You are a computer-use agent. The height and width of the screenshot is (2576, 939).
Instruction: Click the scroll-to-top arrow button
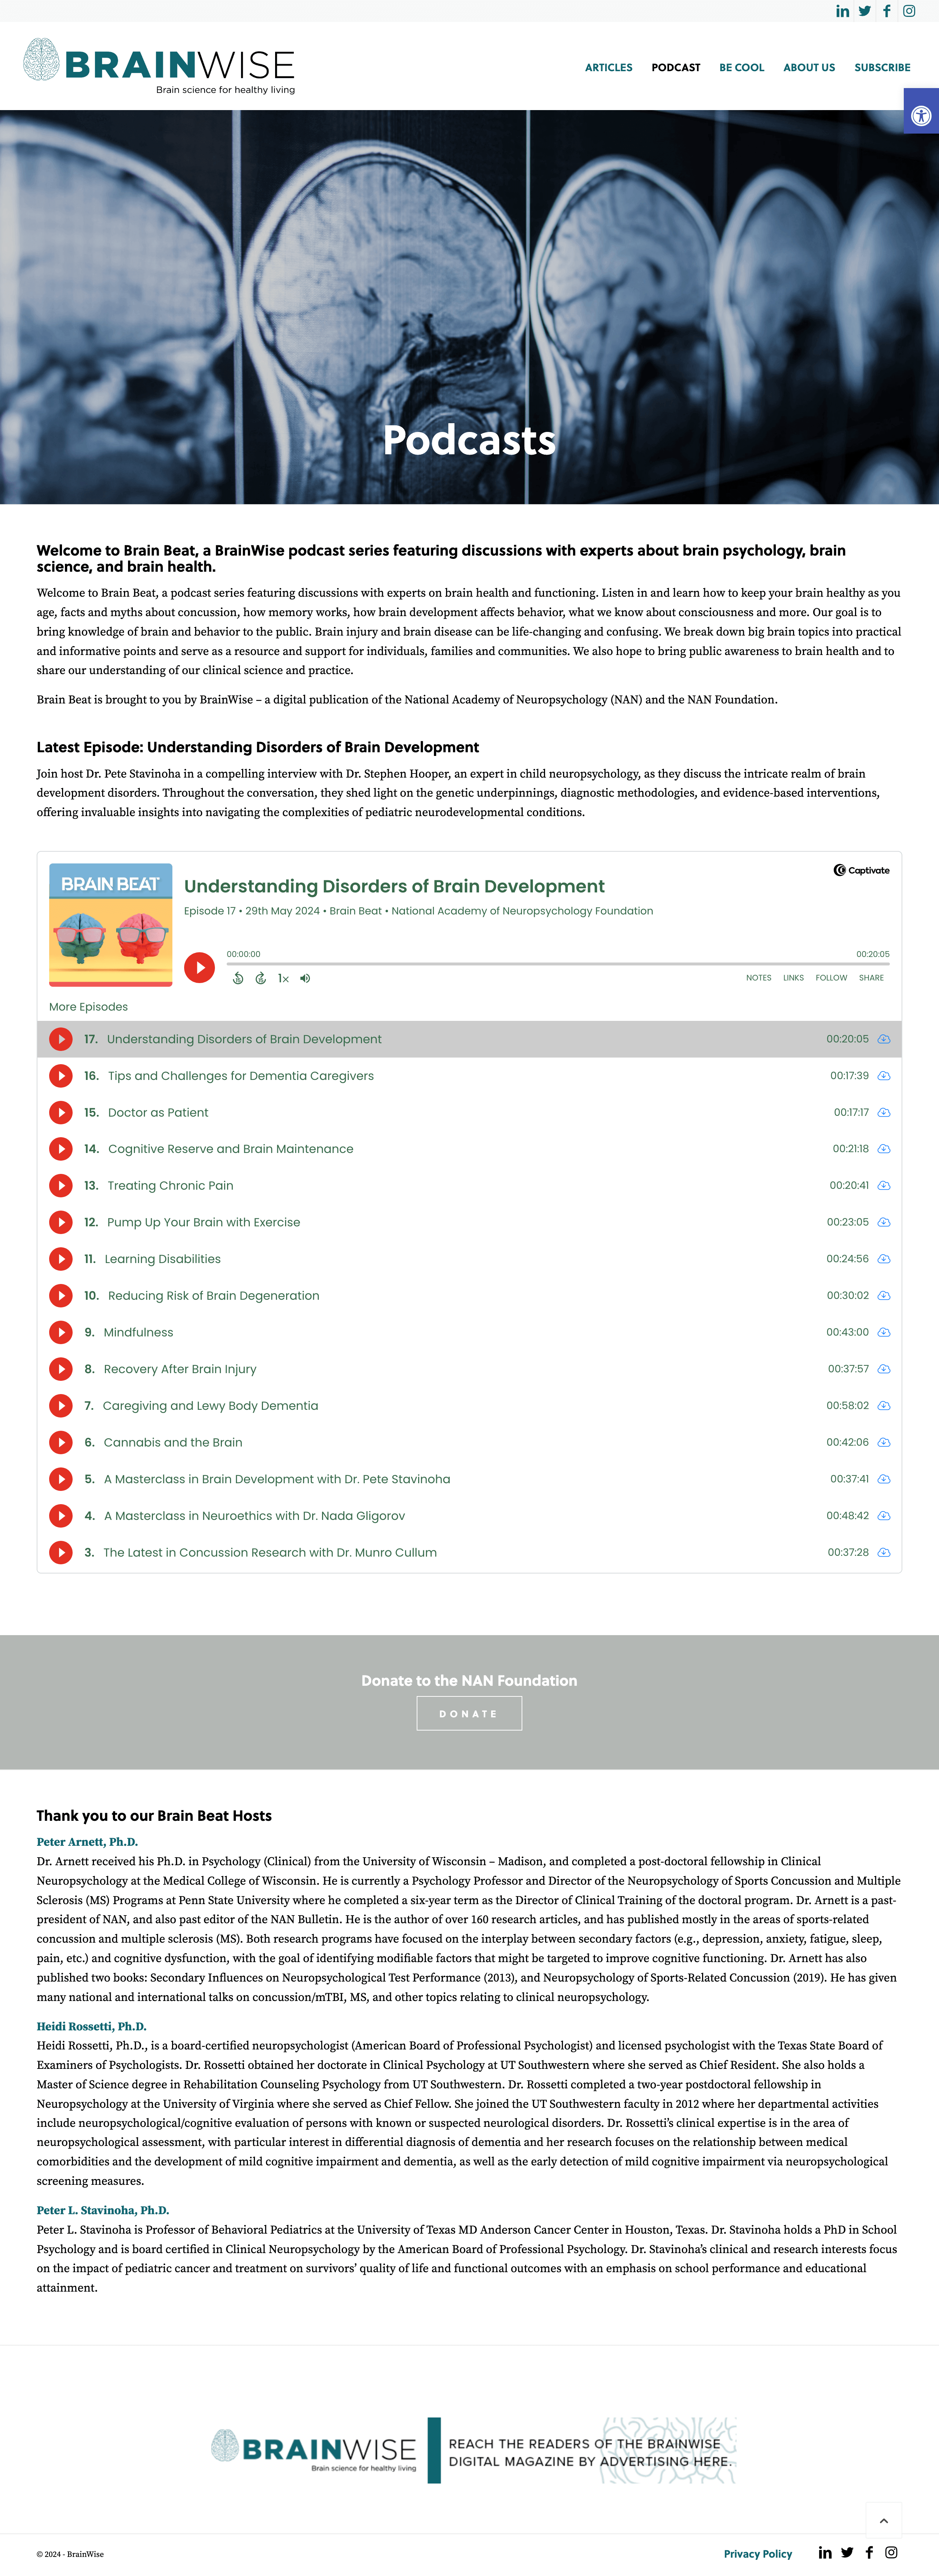(884, 2521)
